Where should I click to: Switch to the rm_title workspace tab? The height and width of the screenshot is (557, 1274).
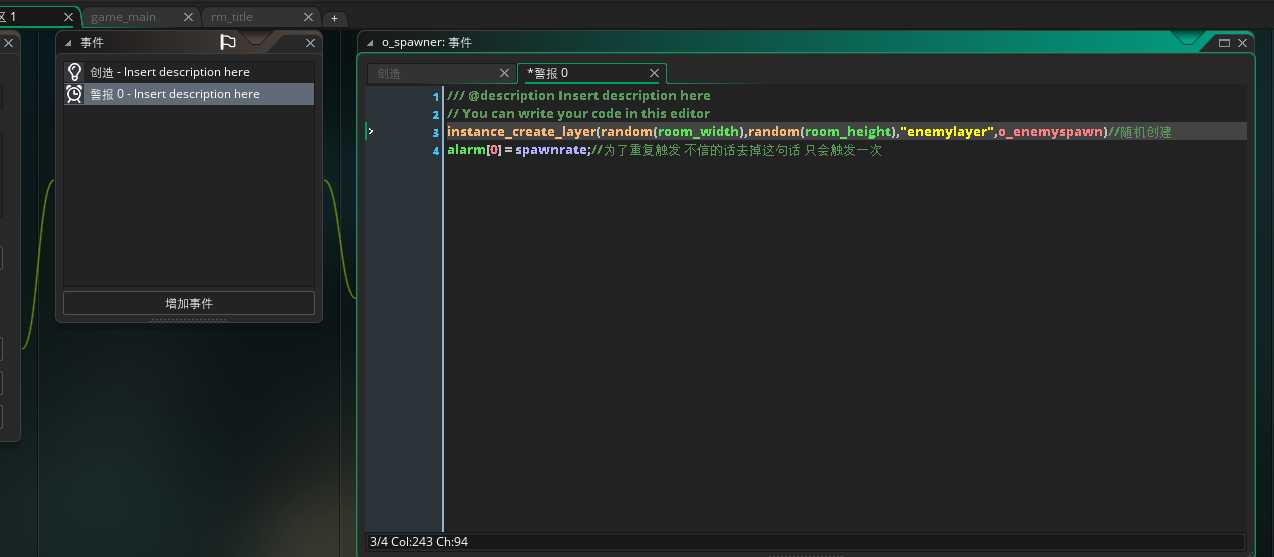pos(231,17)
